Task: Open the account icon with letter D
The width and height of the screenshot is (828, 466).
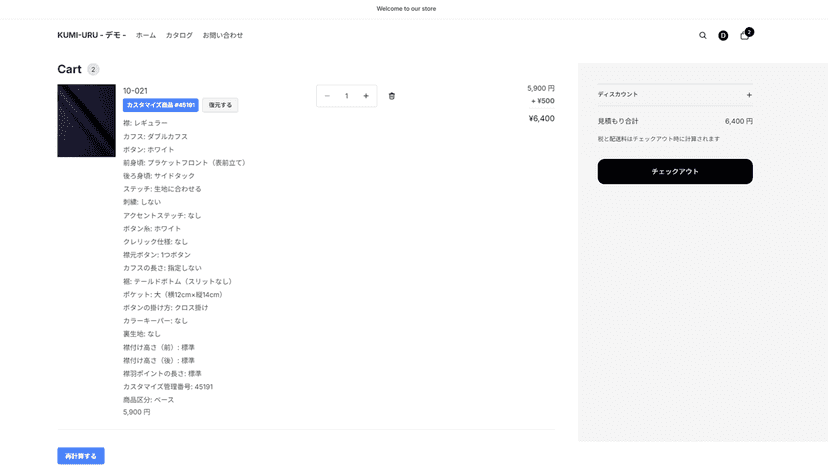Action: pos(723,35)
